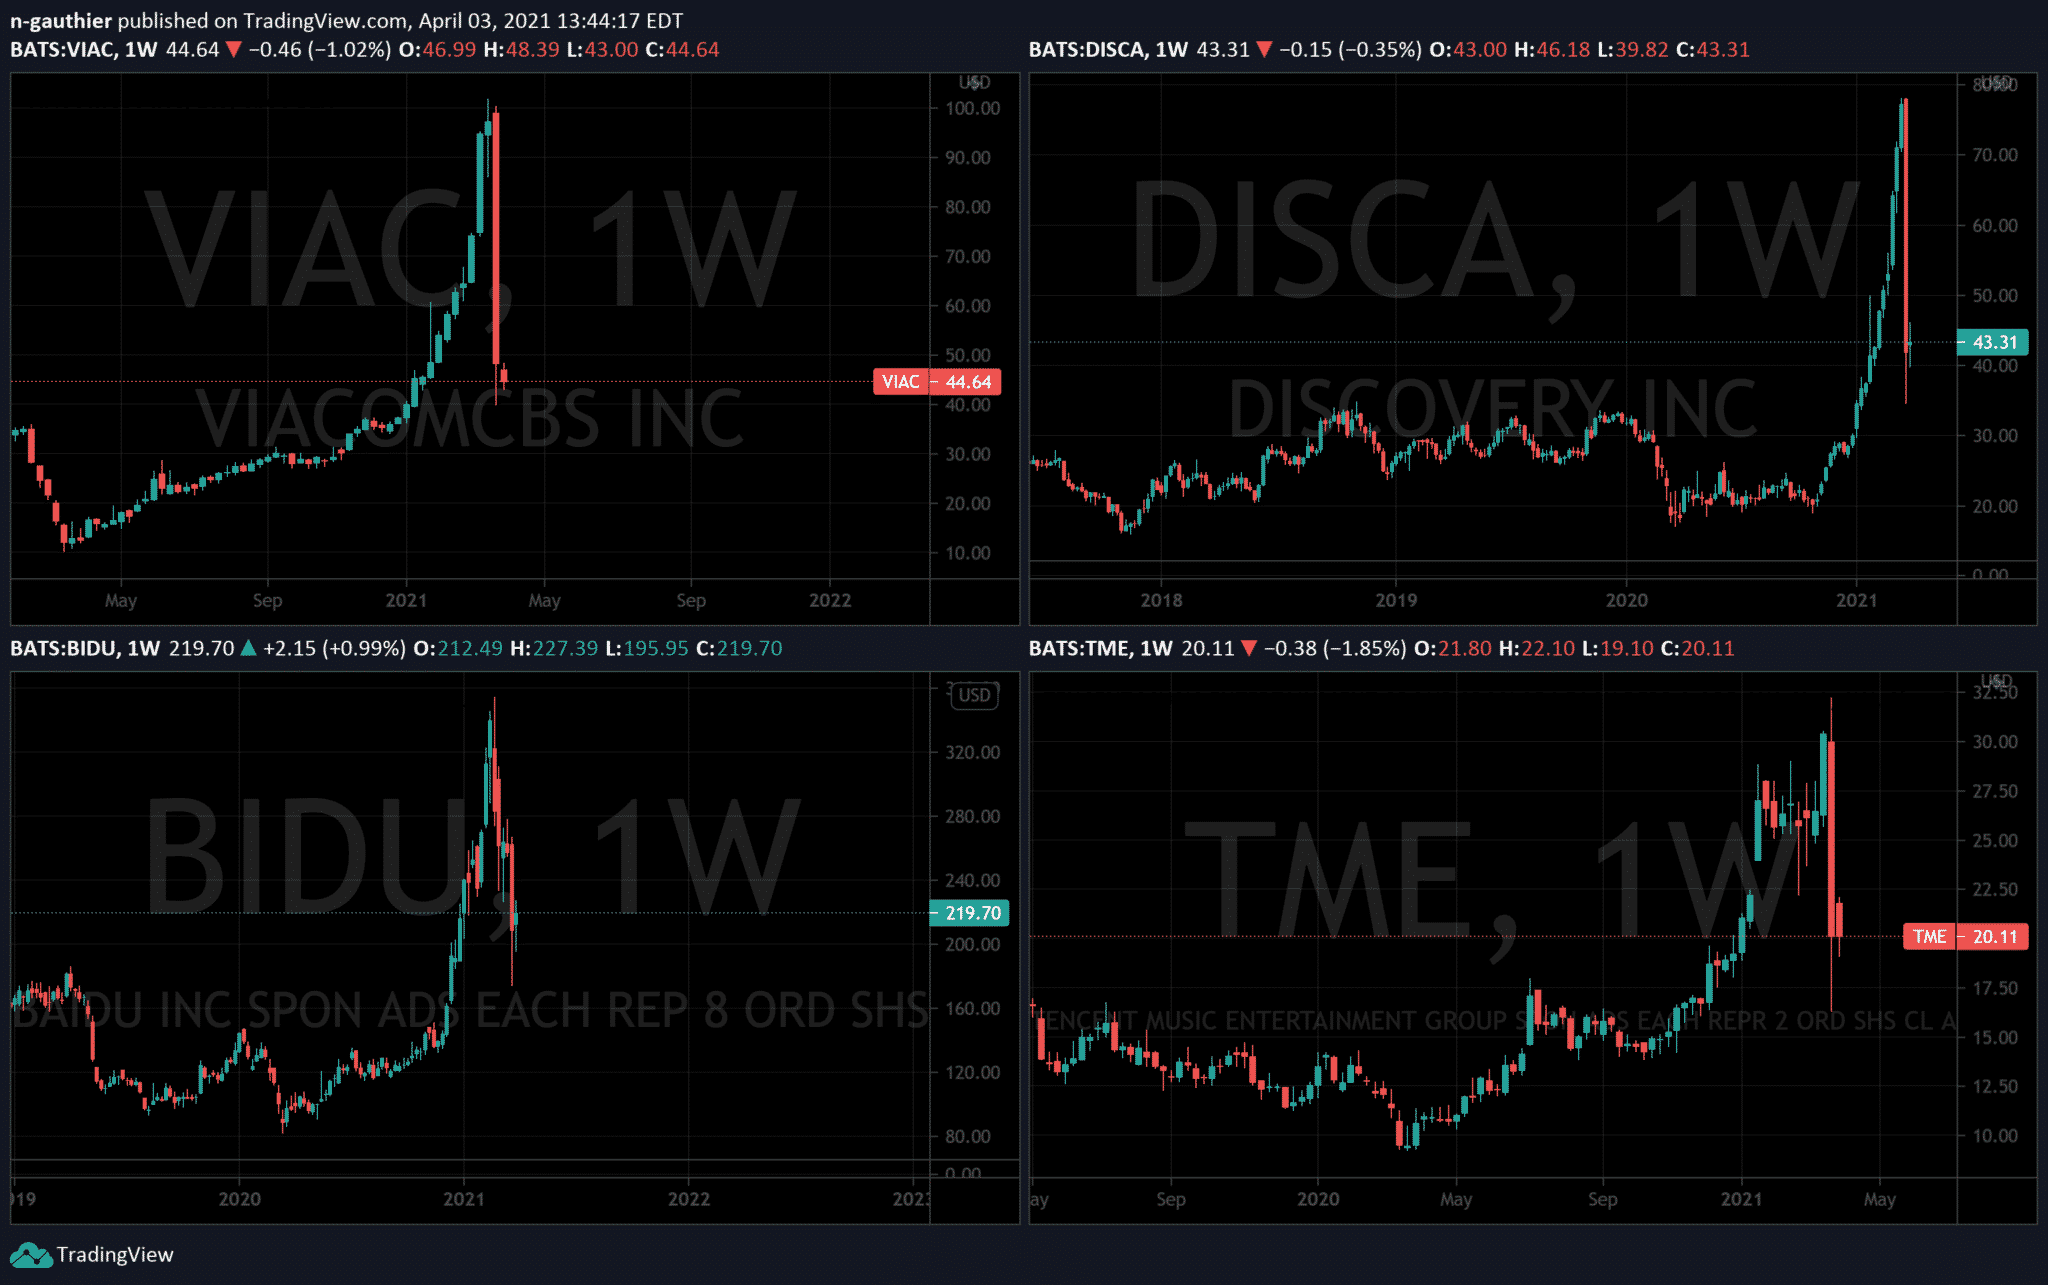Click 80.00 on BIDU price axis
Image resolution: width=2048 pixels, height=1285 pixels.
[968, 1136]
